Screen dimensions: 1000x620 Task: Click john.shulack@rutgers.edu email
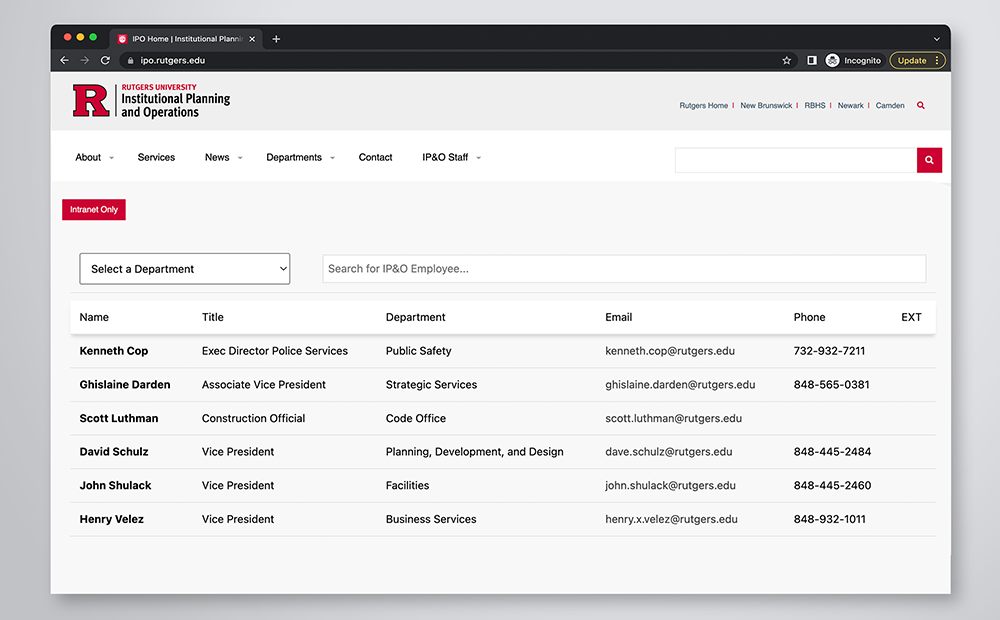[x=670, y=486]
